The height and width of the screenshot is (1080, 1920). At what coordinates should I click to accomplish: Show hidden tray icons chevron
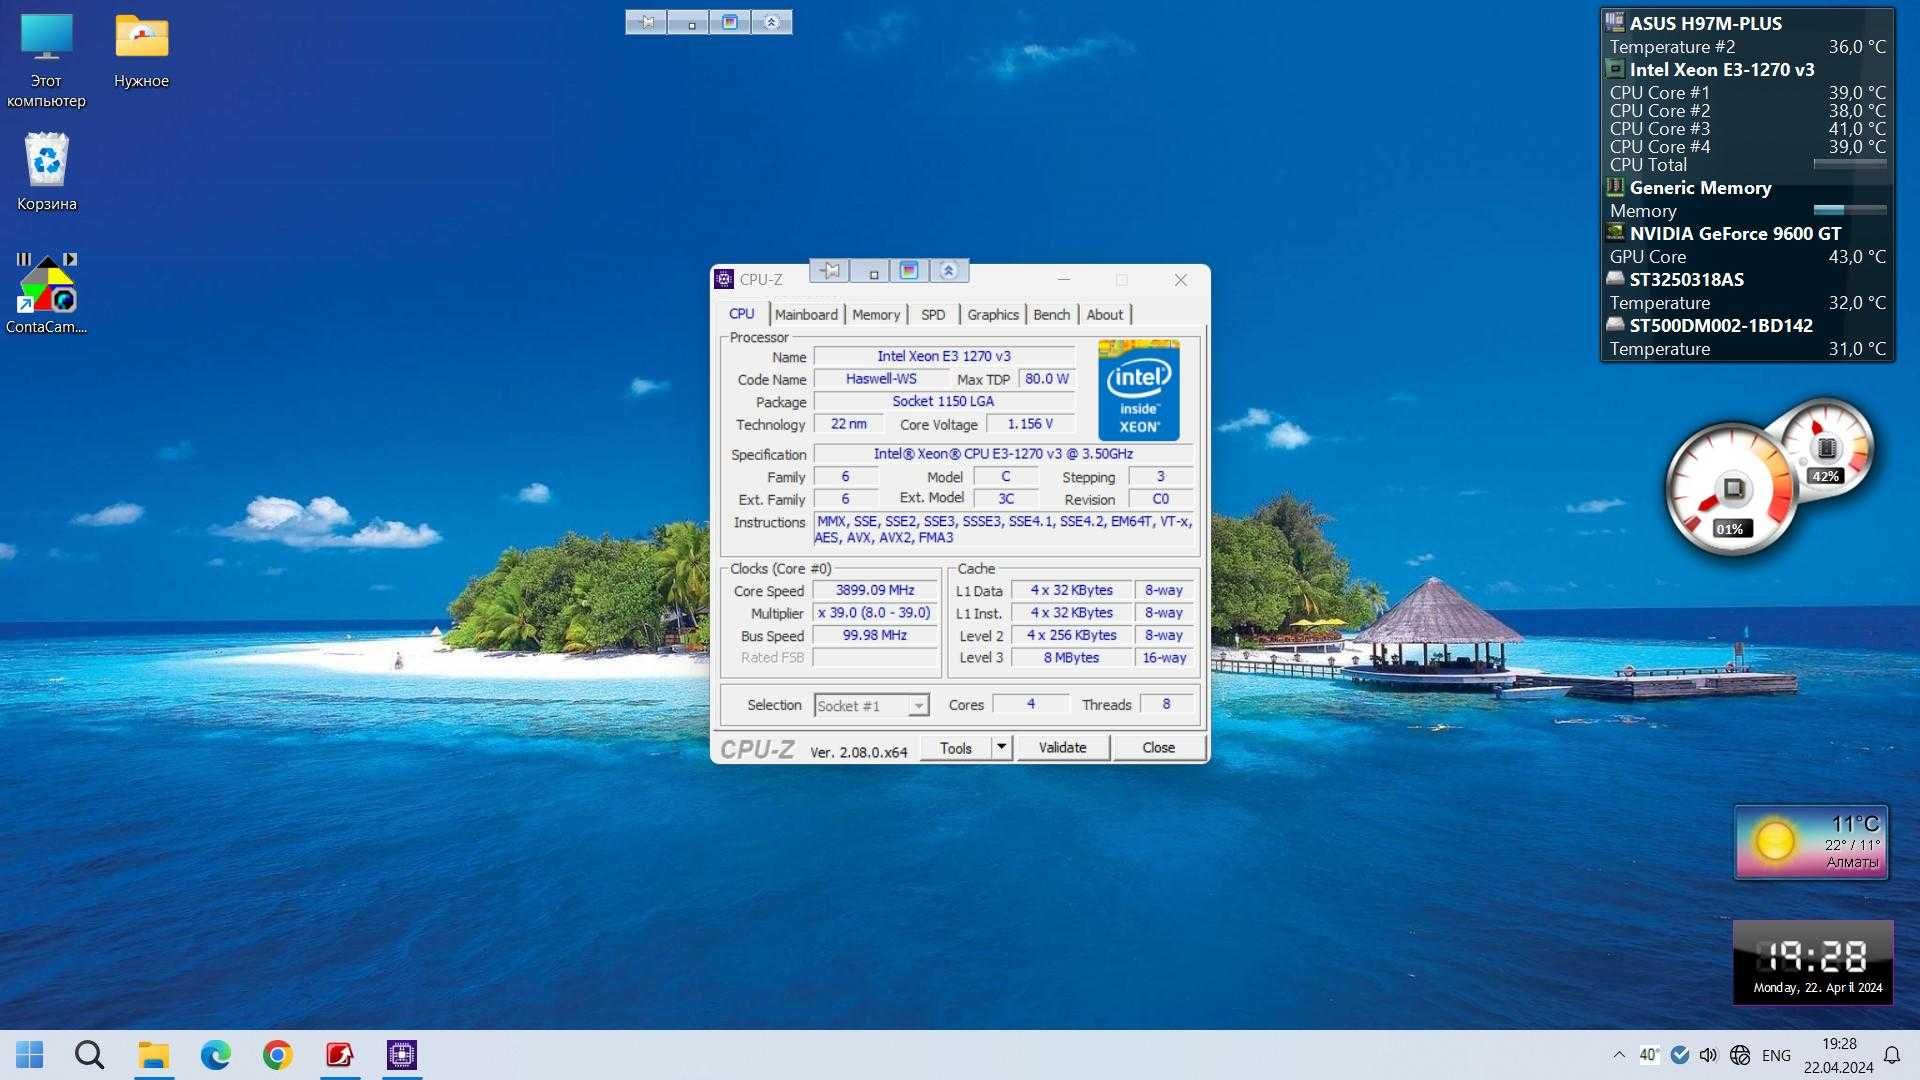coord(1619,1055)
